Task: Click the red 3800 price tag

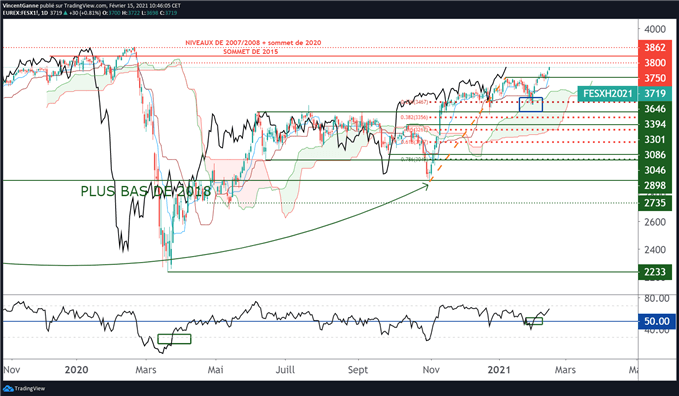Action: (655, 63)
